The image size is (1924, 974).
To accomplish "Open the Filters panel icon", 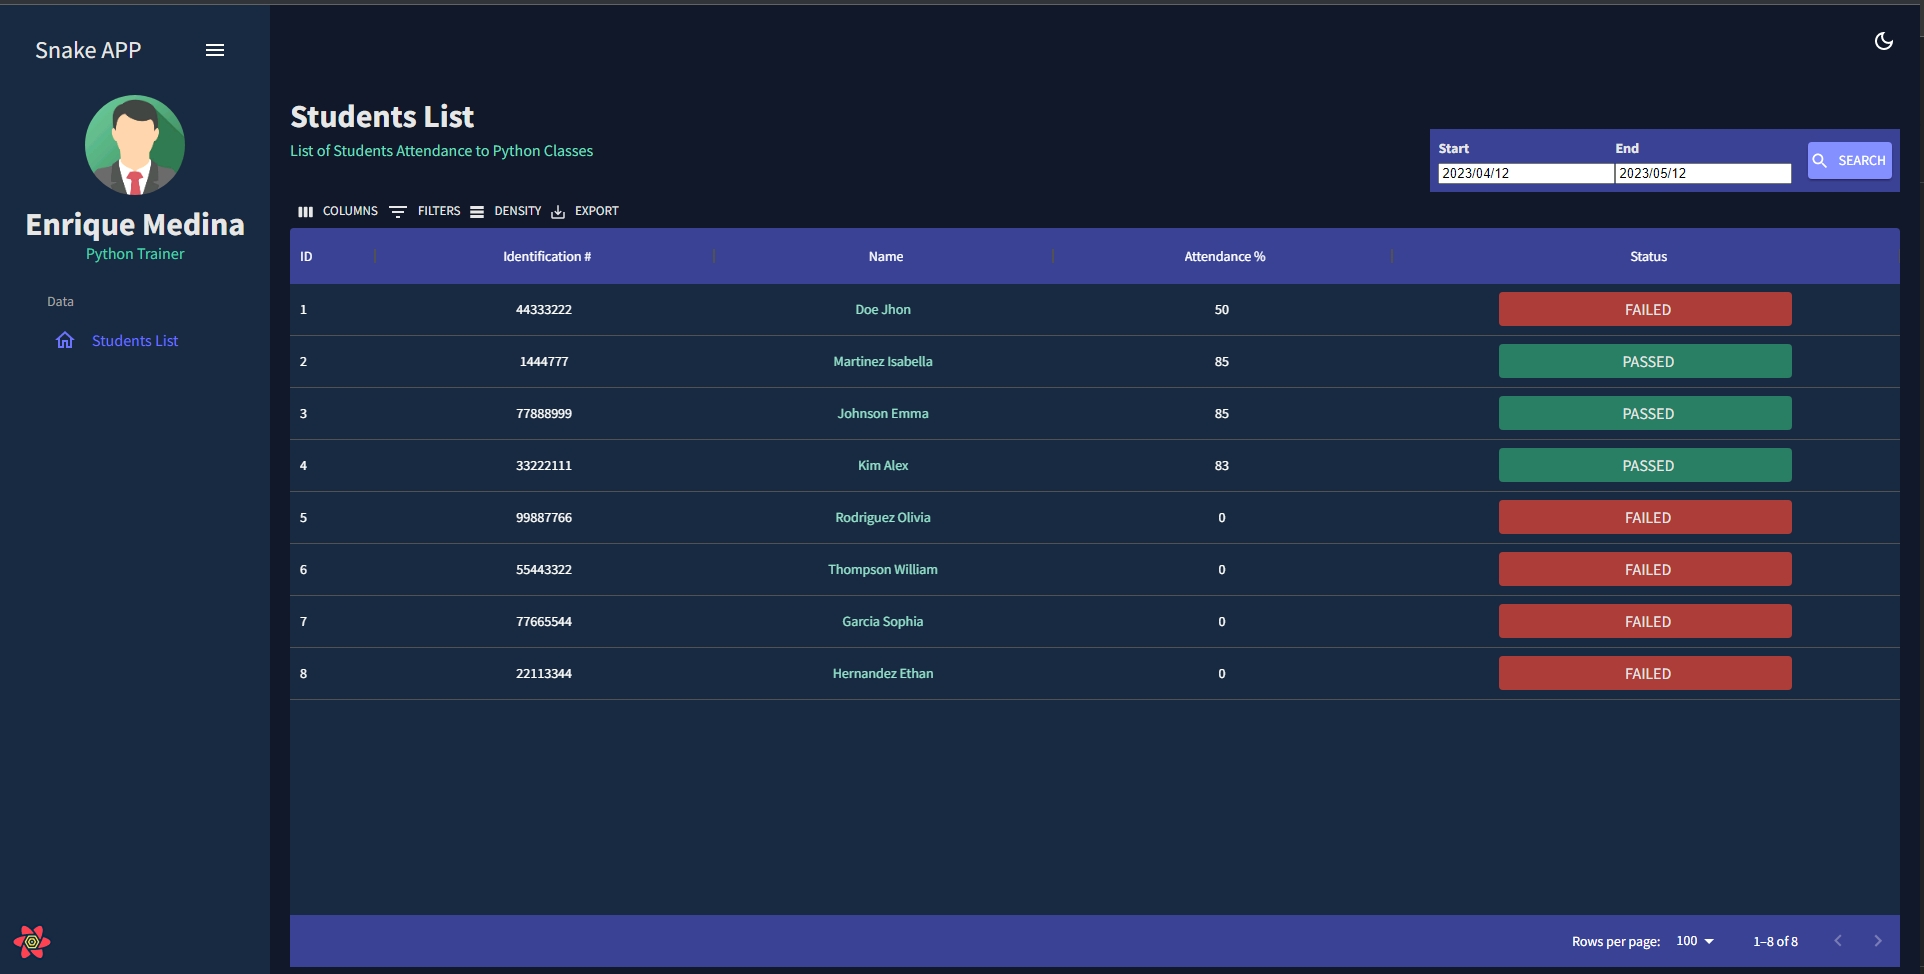I will pos(397,211).
